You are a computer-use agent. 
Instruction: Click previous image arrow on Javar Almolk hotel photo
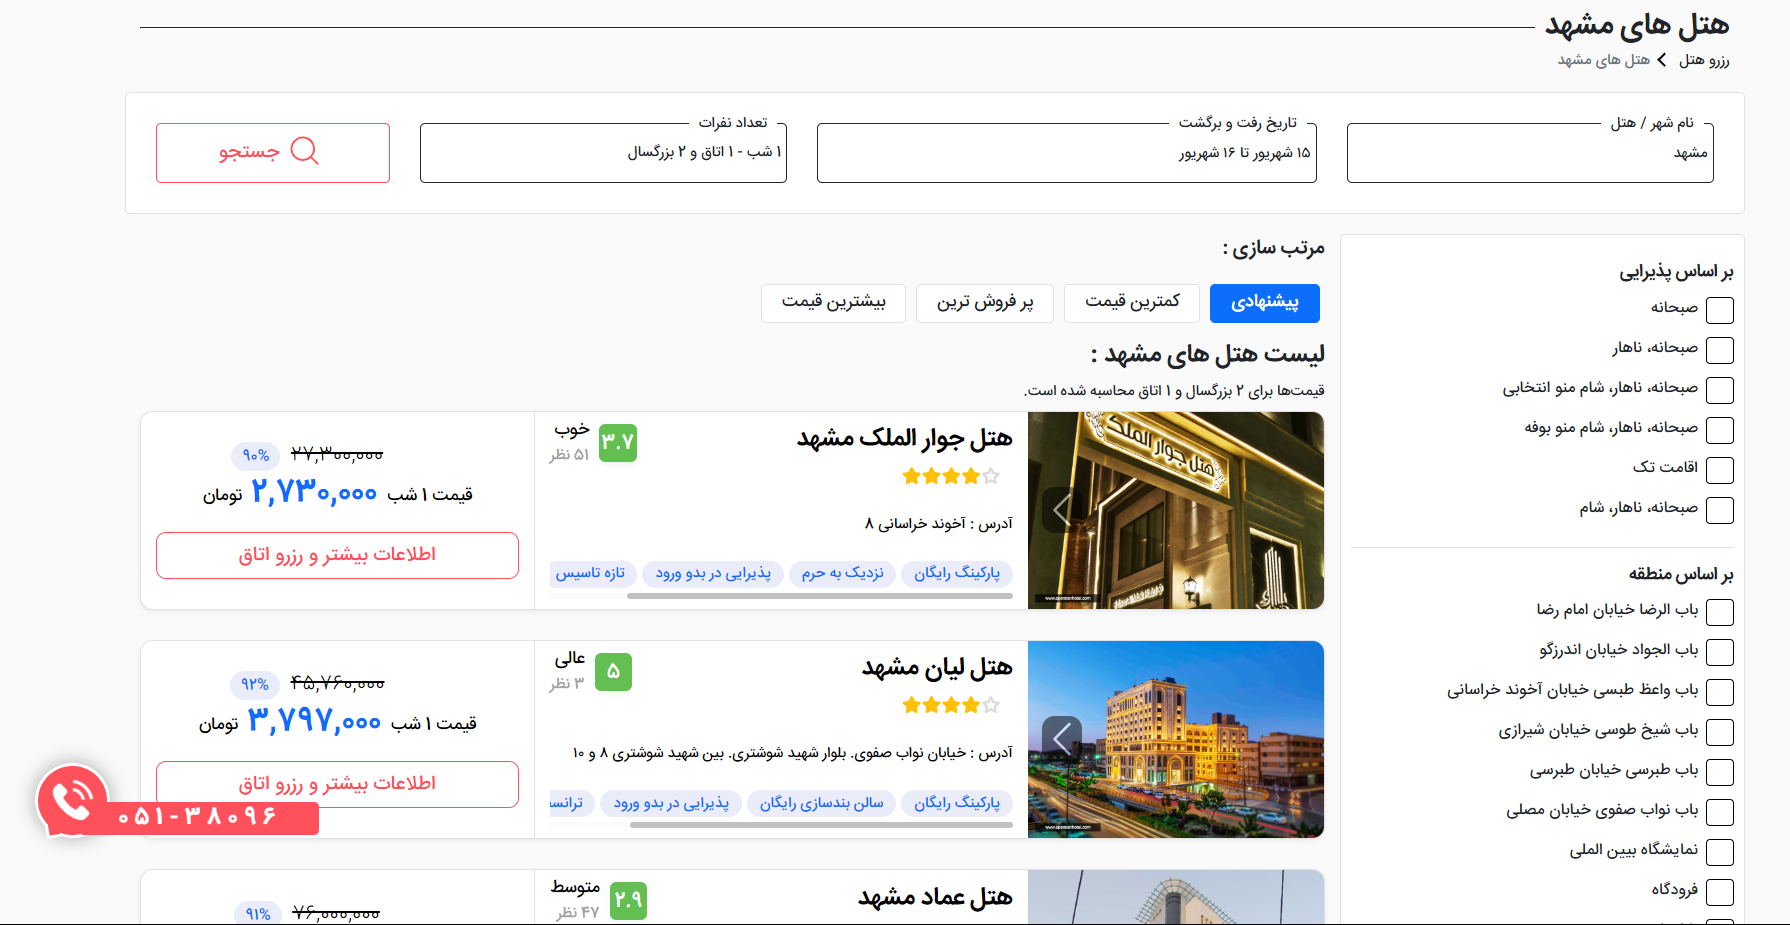1061,509
